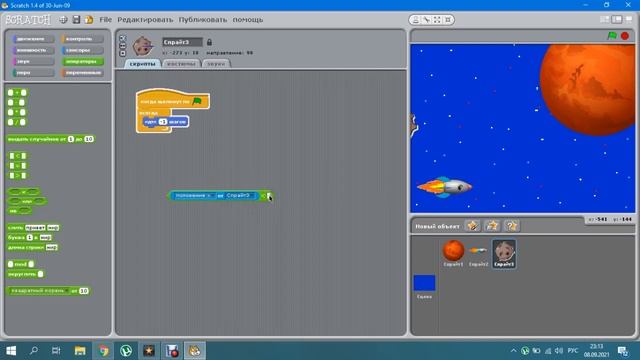This screenshot has height=360, width=640.
Task: Select the Перо blocks category
Action: tap(33, 73)
